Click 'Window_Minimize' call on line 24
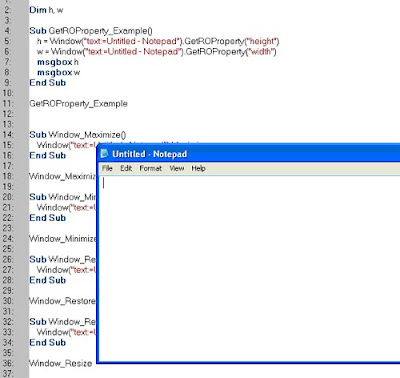The width and height of the screenshot is (400, 378). 63,239
